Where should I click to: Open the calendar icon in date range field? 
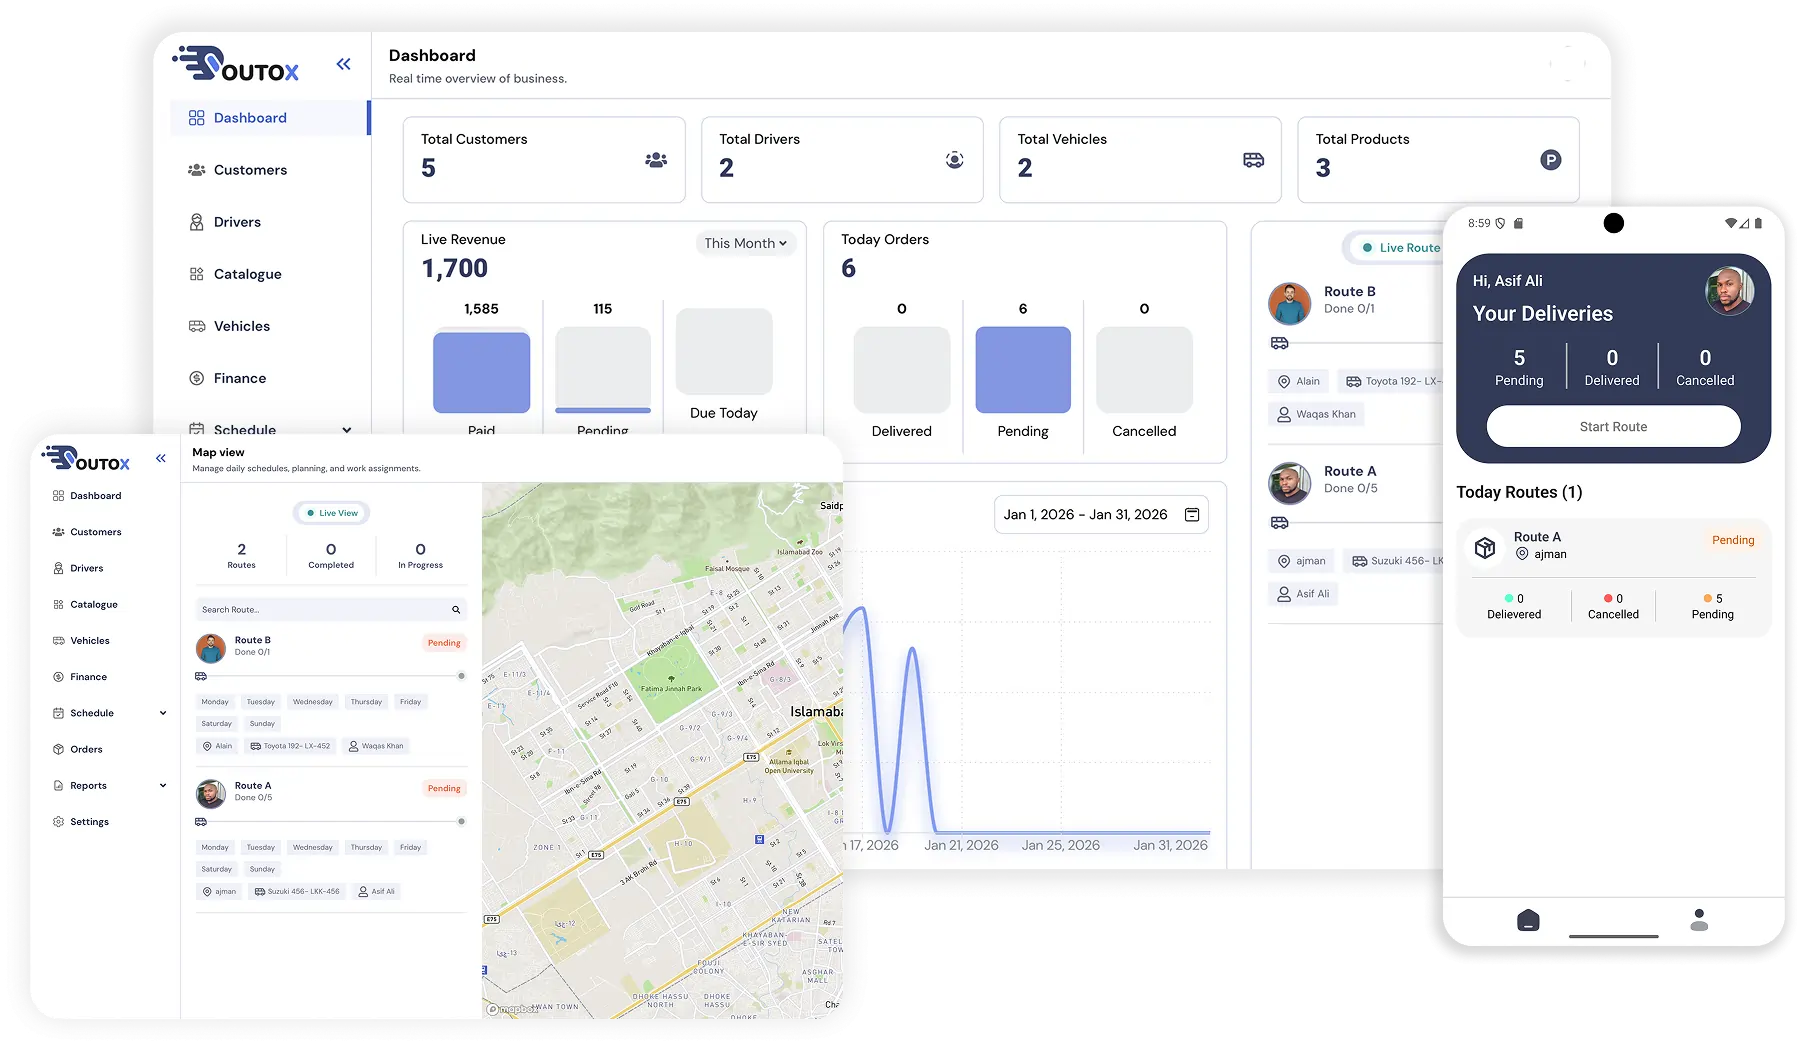[x=1192, y=515]
